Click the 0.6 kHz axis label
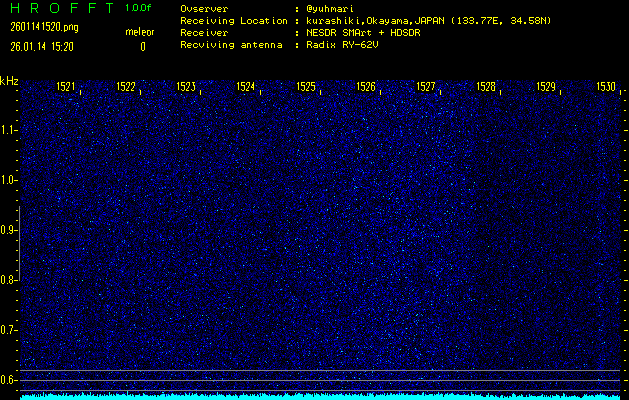Image resolution: width=629 pixels, height=400 pixels. (x=7, y=380)
